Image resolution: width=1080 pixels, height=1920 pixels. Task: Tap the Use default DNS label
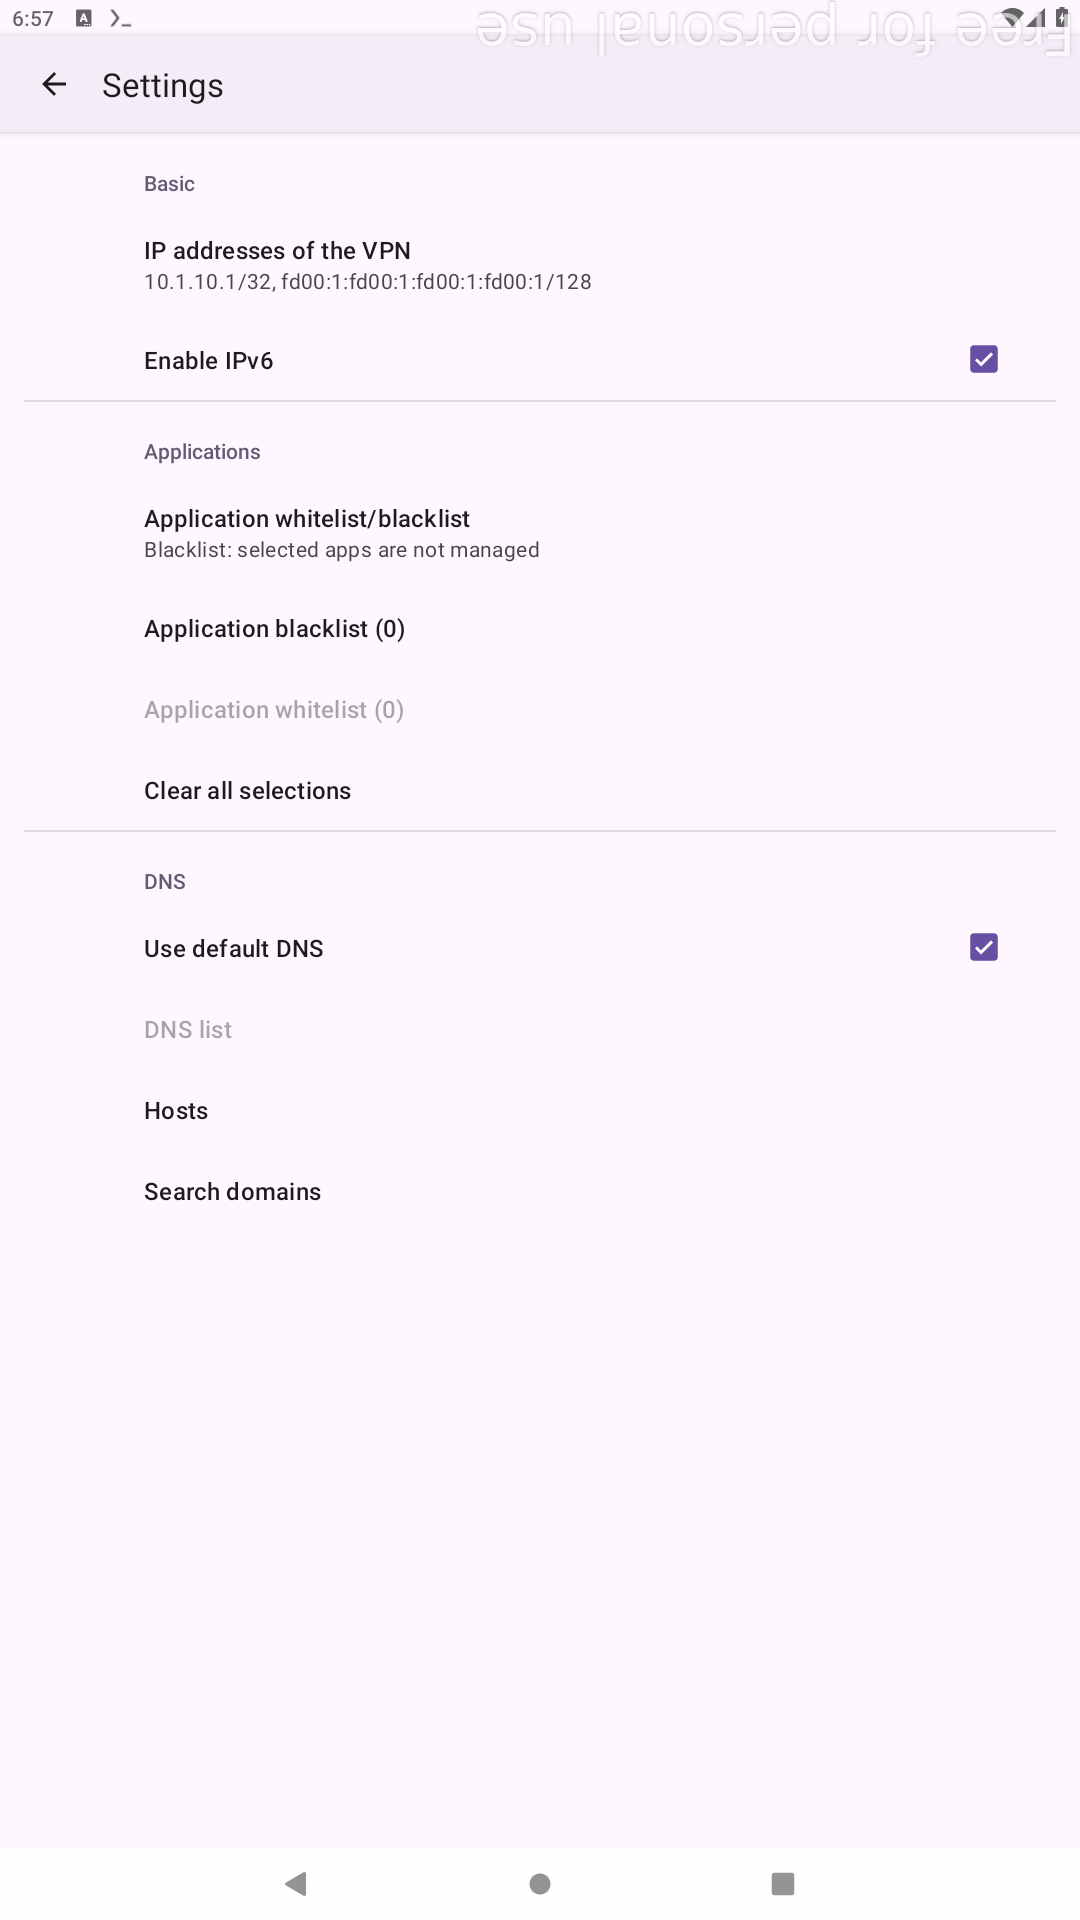pos(233,949)
